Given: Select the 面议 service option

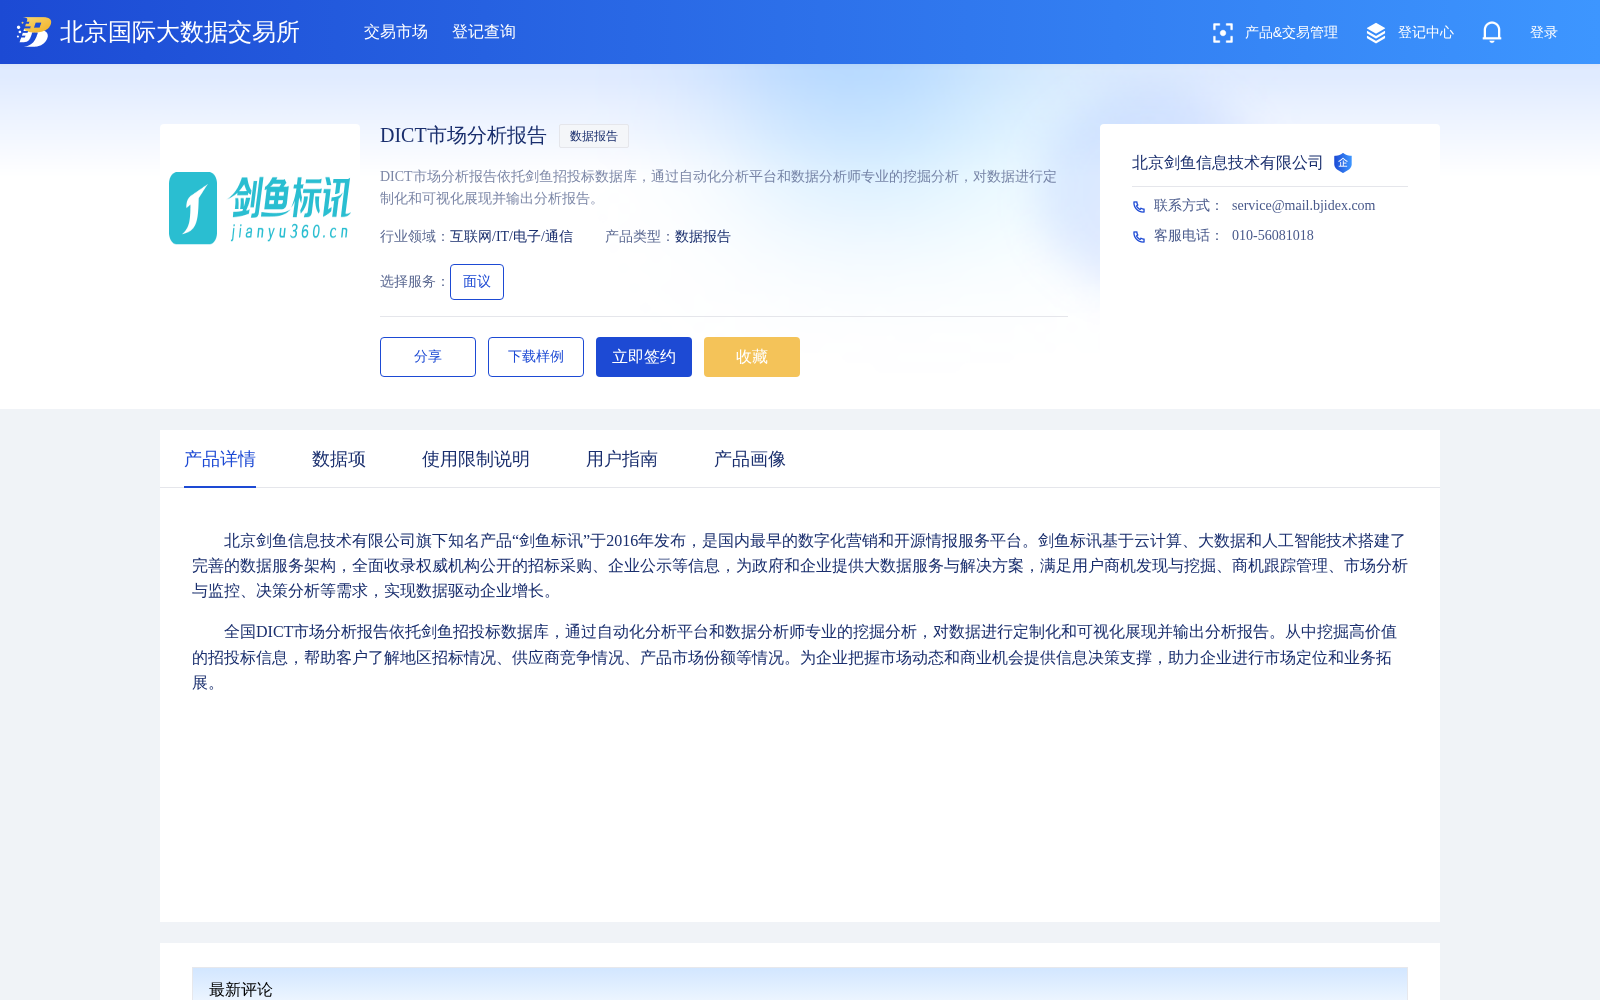Looking at the screenshot, I should point(477,282).
